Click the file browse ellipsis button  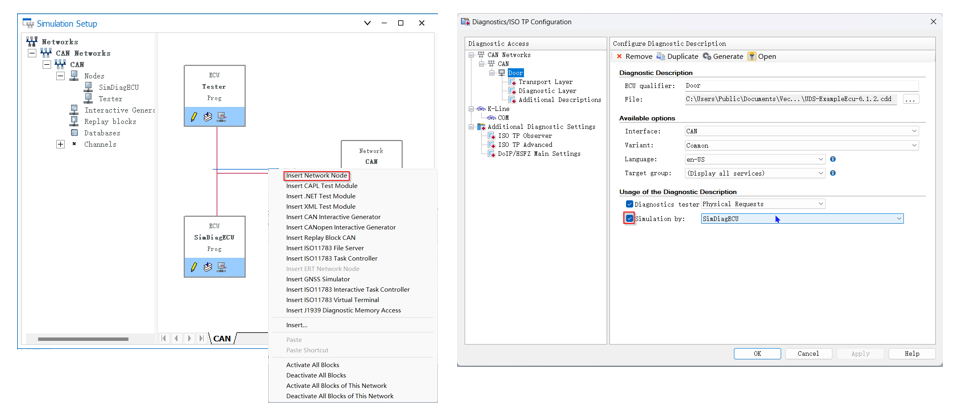pos(911,99)
